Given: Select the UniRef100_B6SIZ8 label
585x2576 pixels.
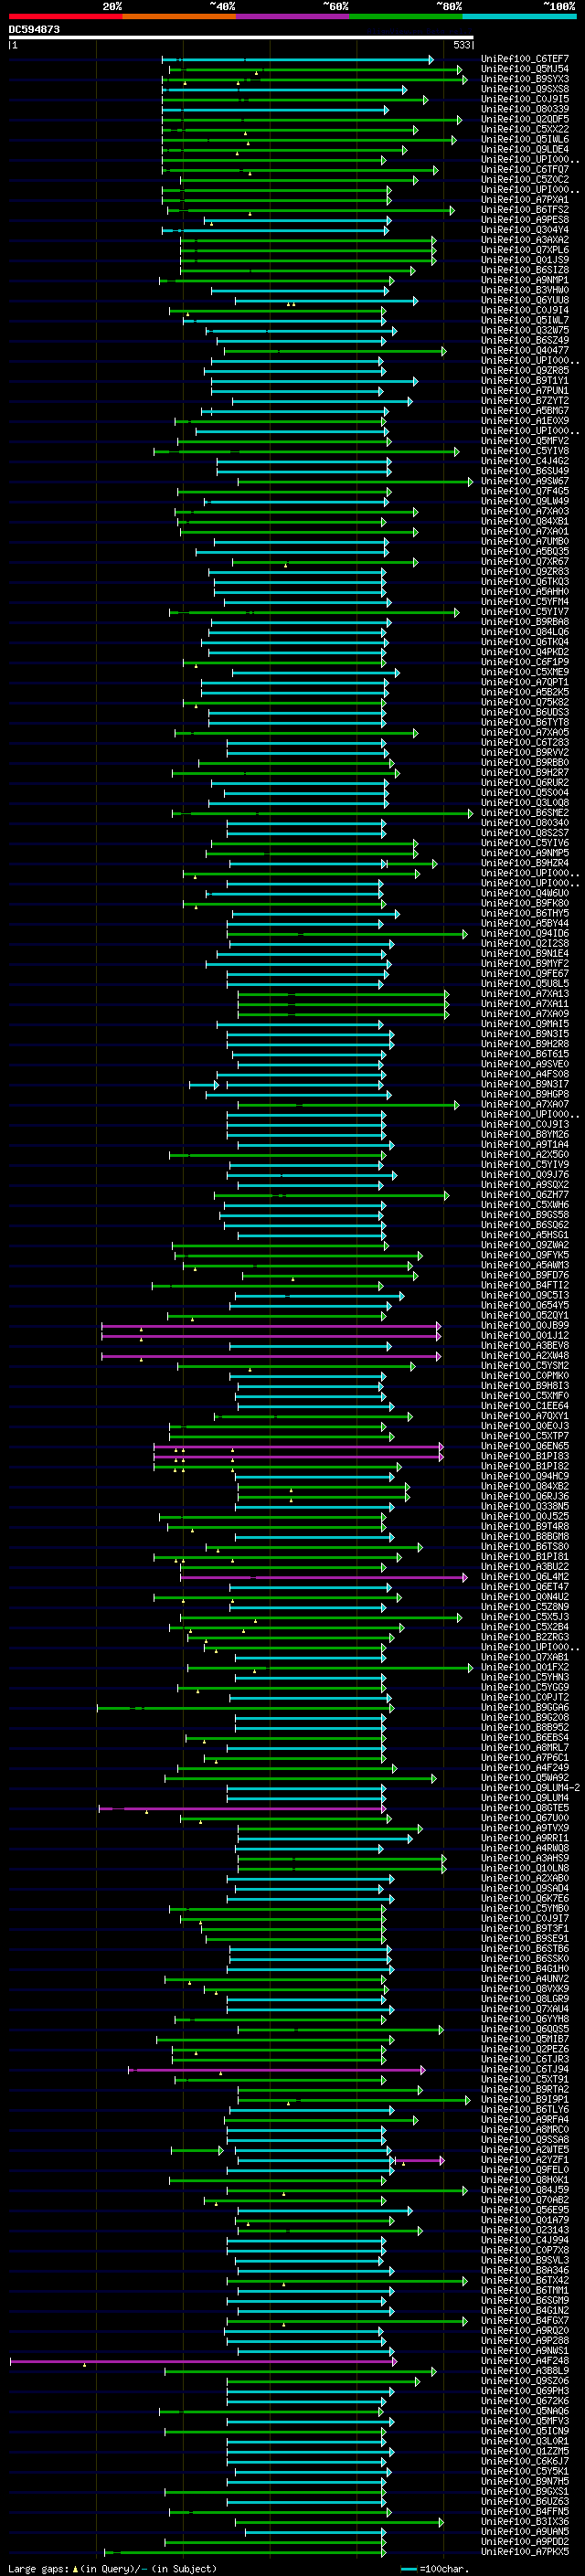Looking at the screenshot, I should pyautogui.click(x=525, y=270).
